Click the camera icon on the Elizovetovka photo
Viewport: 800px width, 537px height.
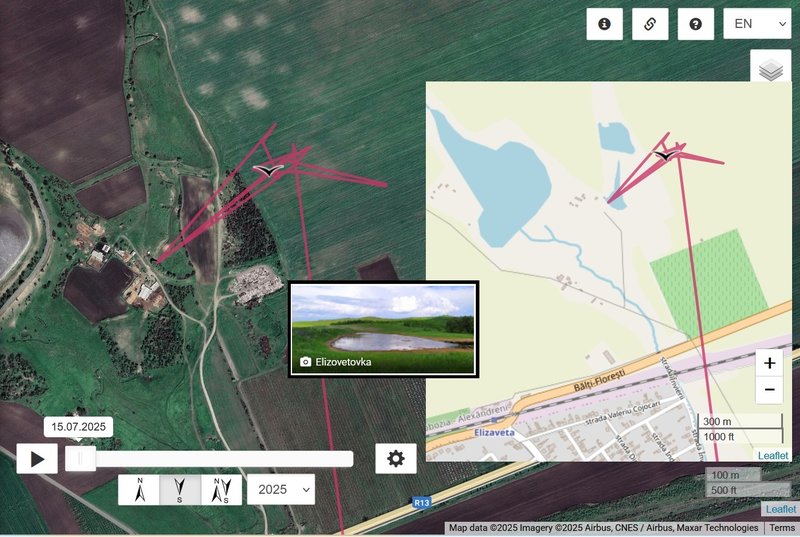[306, 362]
